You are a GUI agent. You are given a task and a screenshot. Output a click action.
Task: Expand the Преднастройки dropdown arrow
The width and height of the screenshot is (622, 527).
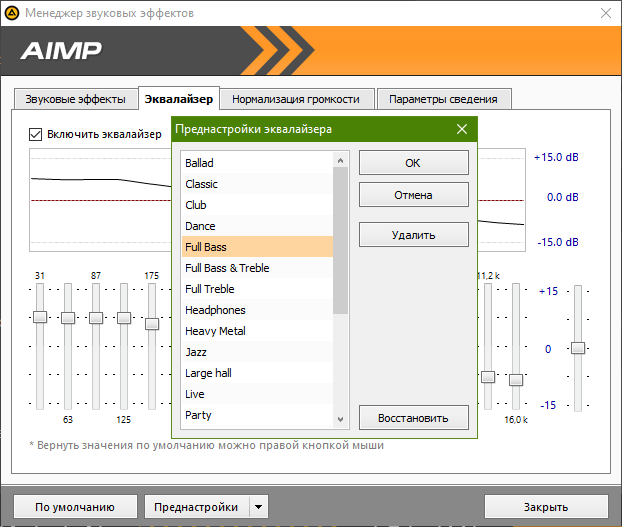[259, 507]
